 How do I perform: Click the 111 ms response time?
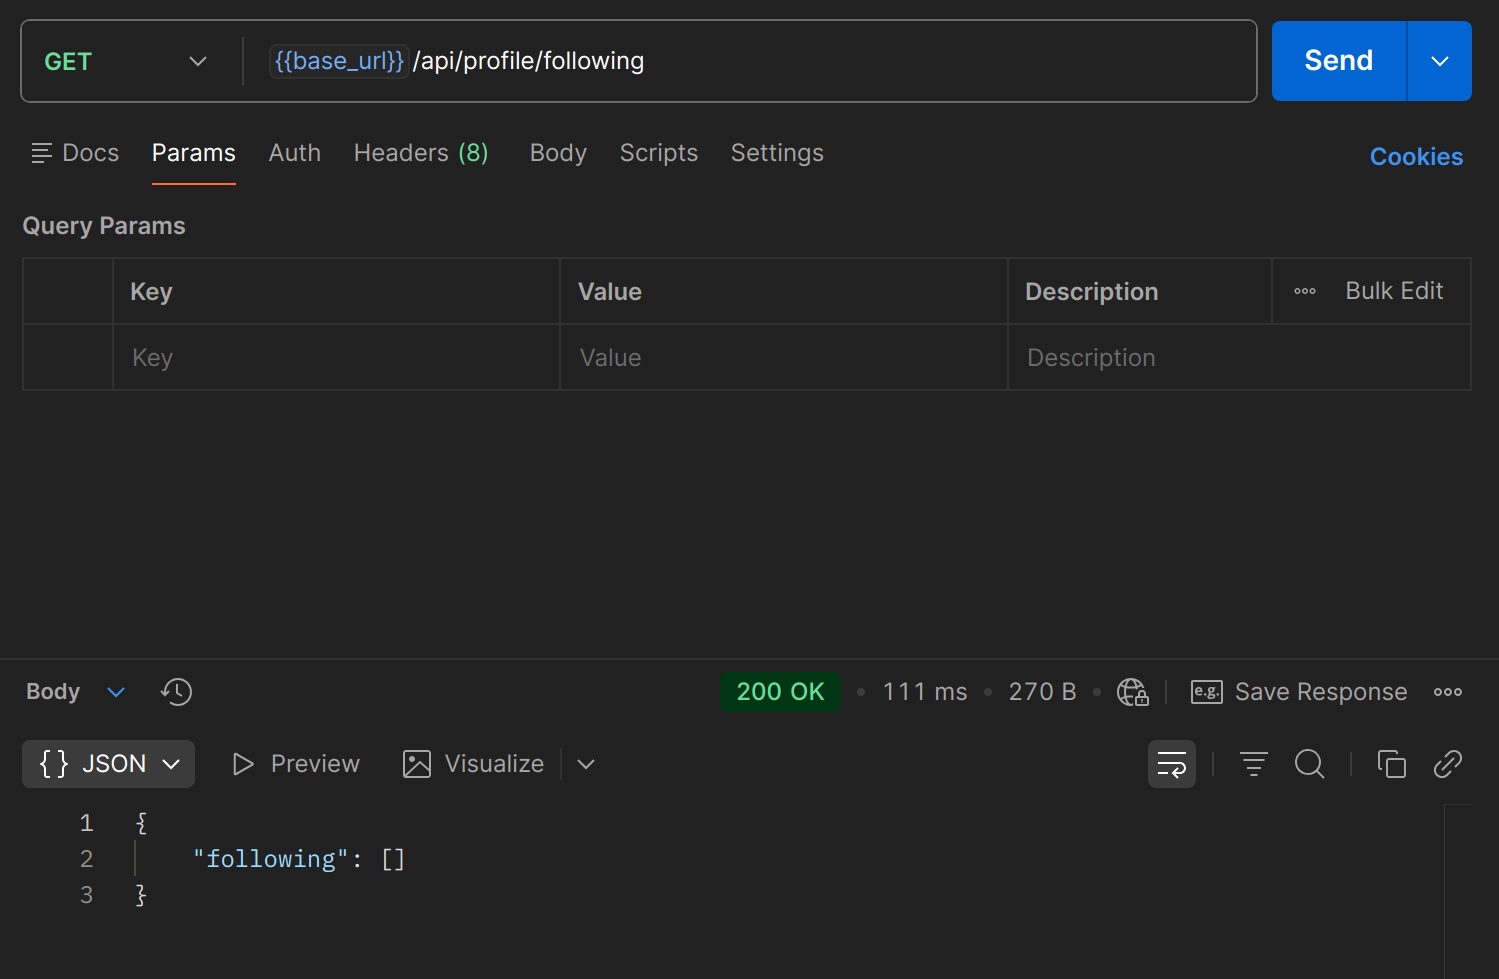[x=925, y=692]
